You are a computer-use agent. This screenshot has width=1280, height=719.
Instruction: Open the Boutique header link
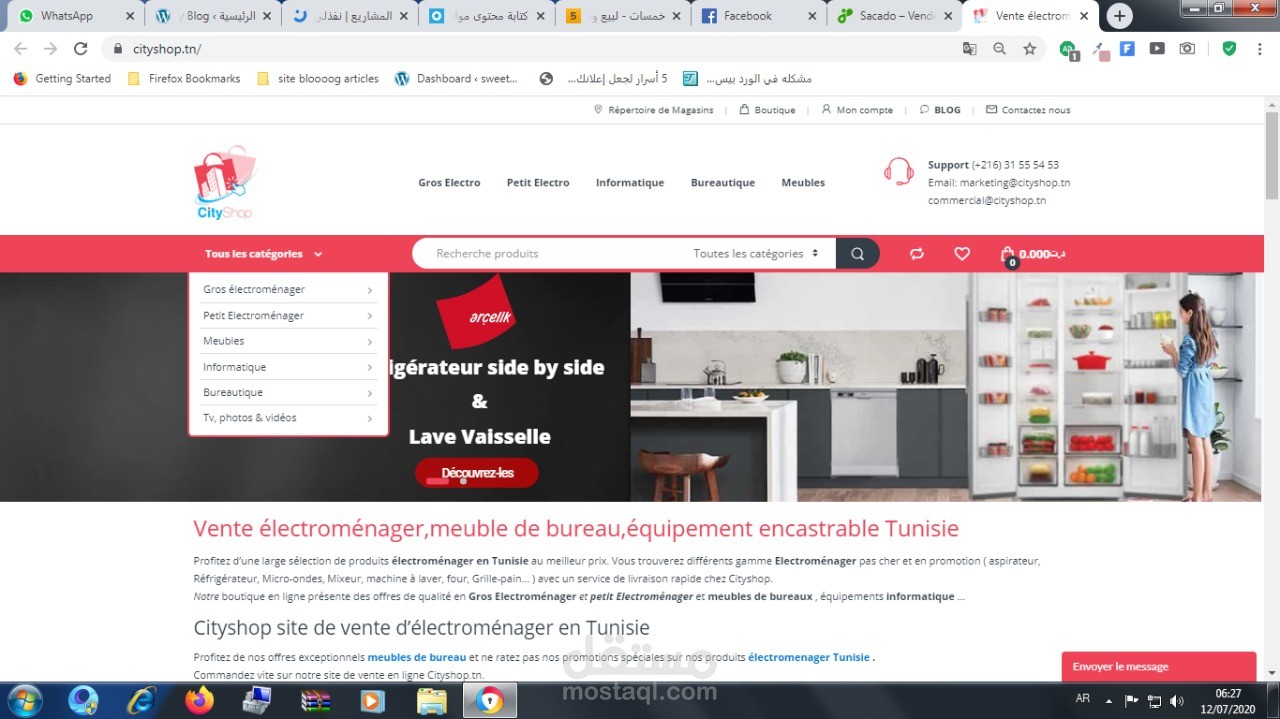click(x=767, y=110)
